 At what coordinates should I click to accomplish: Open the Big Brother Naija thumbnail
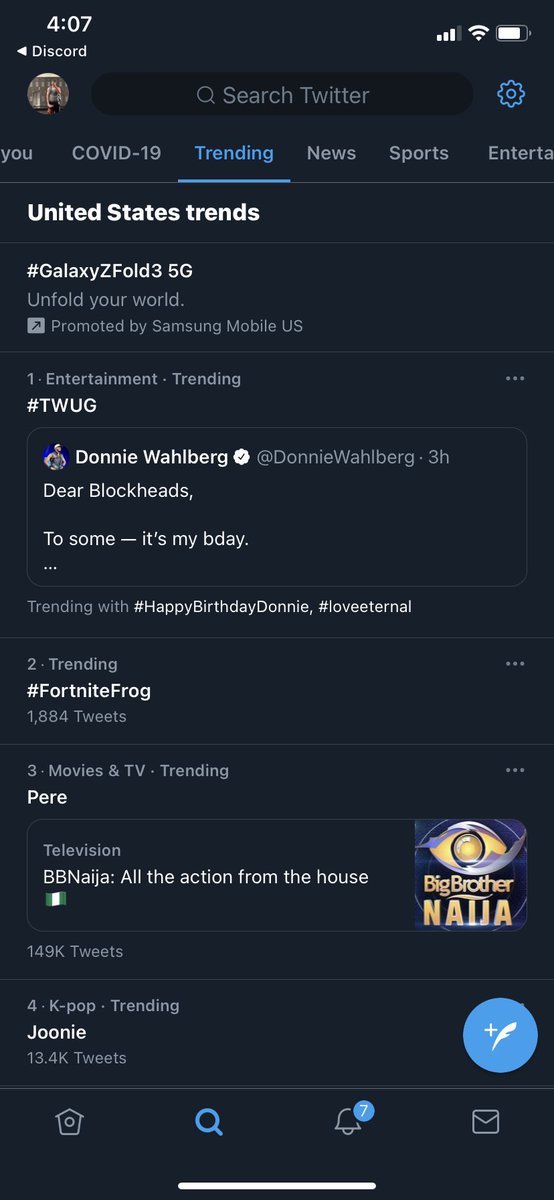tap(470, 875)
